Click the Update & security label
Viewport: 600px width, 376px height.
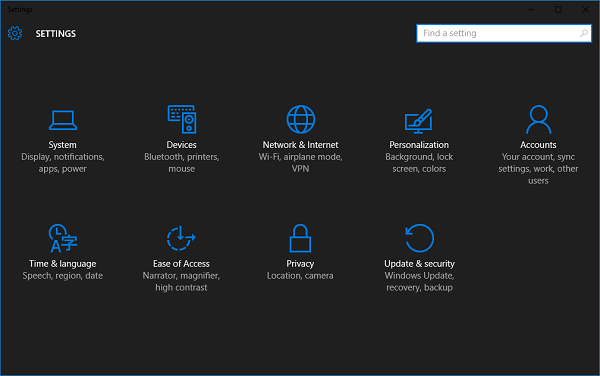[x=419, y=264]
